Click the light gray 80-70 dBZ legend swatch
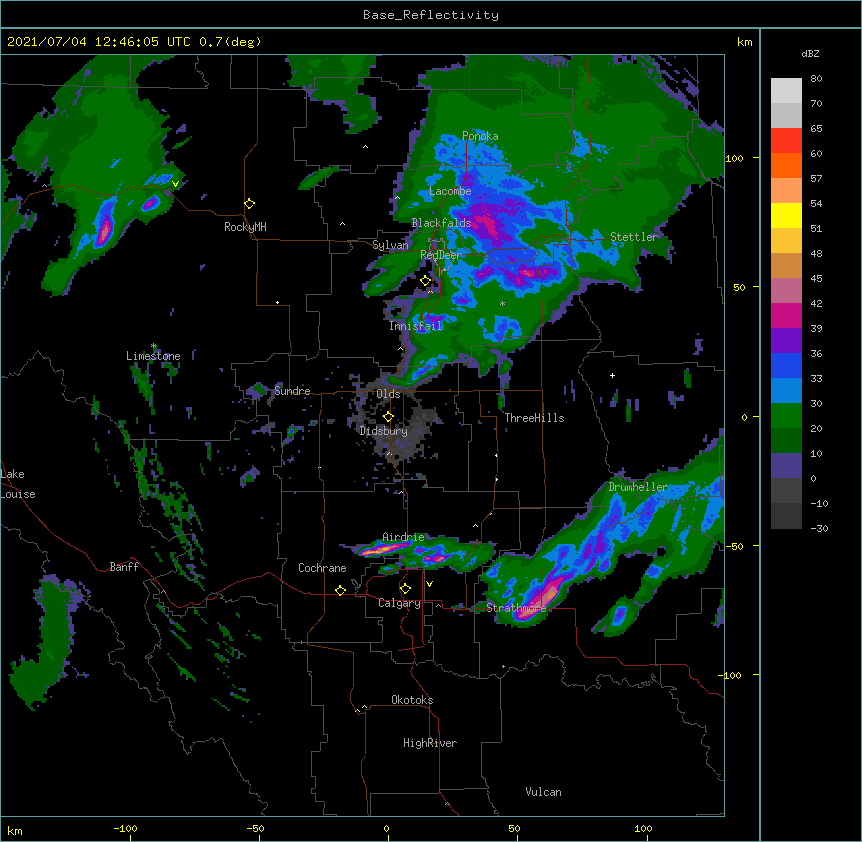 pos(786,91)
